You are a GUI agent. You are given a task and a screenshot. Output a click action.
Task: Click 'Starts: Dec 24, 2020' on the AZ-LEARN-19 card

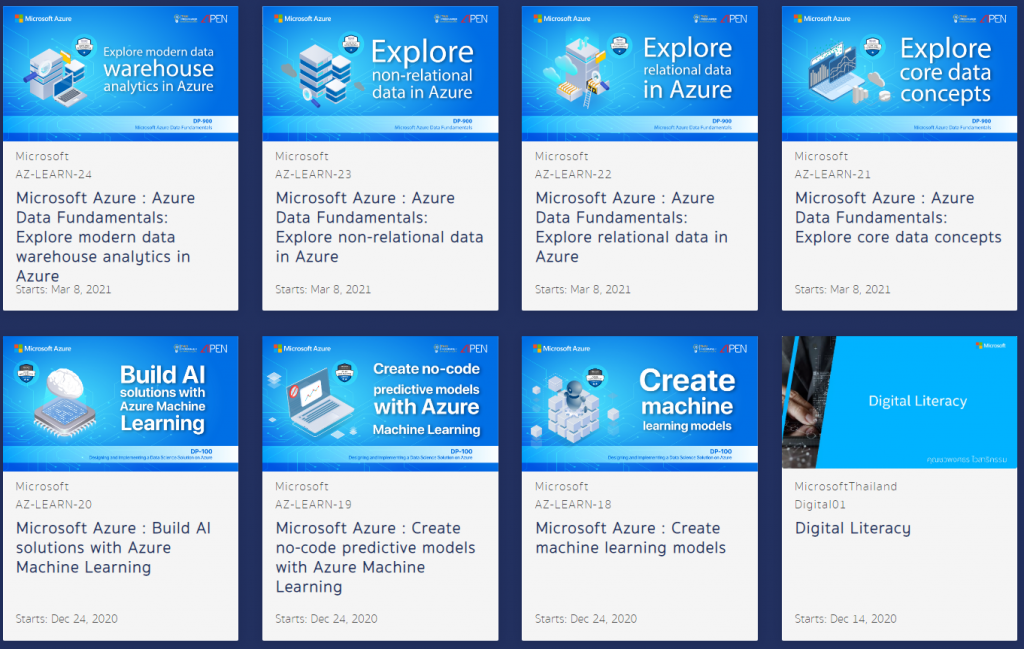click(x=326, y=618)
